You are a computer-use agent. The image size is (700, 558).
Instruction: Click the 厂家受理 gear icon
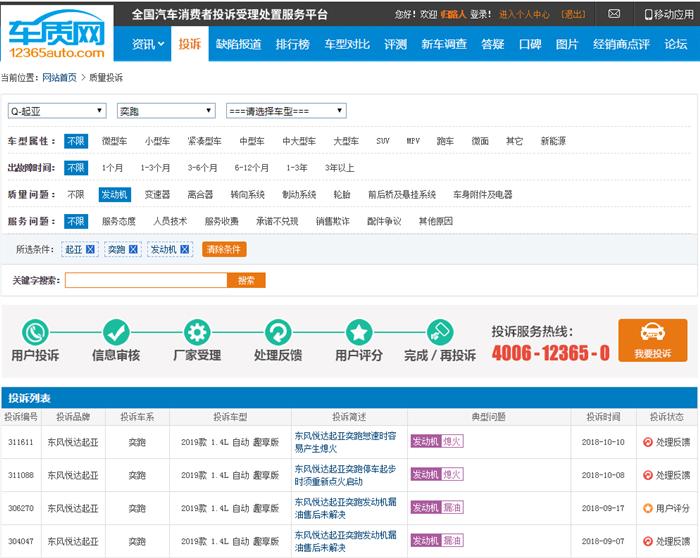pyautogui.click(x=197, y=333)
